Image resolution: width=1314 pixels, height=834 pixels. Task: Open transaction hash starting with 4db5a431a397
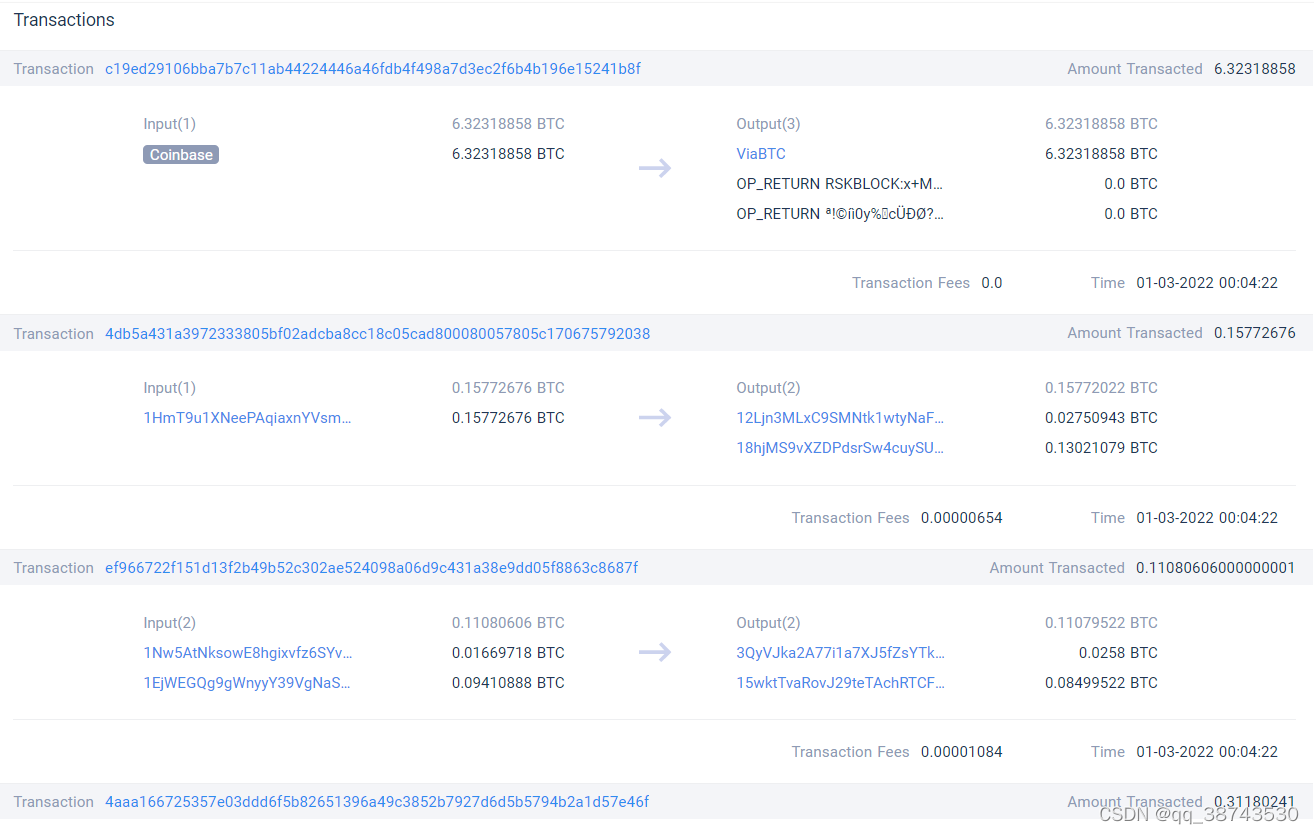point(377,334)
